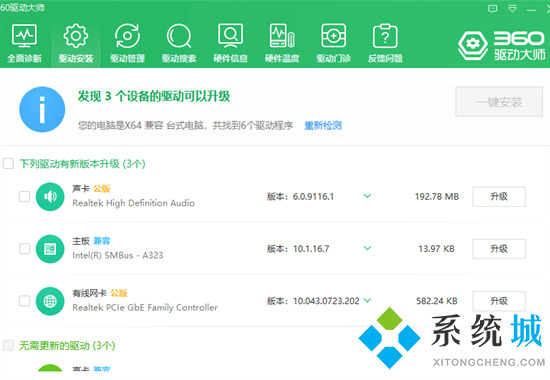Open the 硬件信息 hardware info icon

tap(230, 36)
